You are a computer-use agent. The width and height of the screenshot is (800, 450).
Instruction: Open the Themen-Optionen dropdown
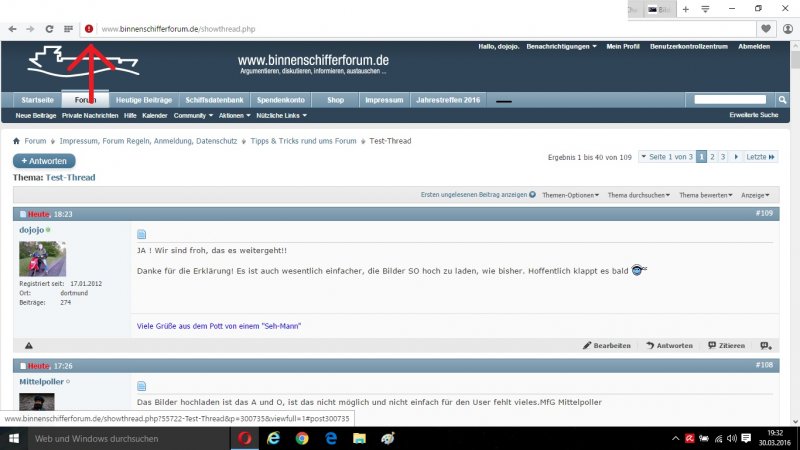pos(570,195)
